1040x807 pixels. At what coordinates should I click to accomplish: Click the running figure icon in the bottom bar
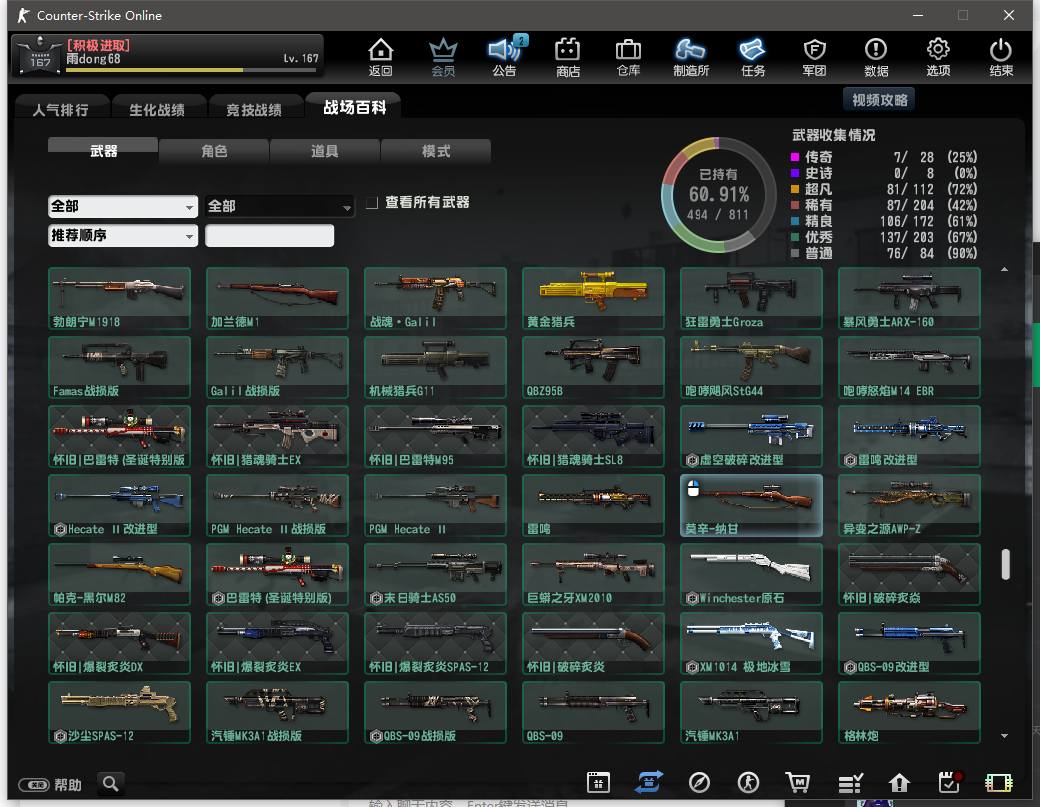click(748, 783)
